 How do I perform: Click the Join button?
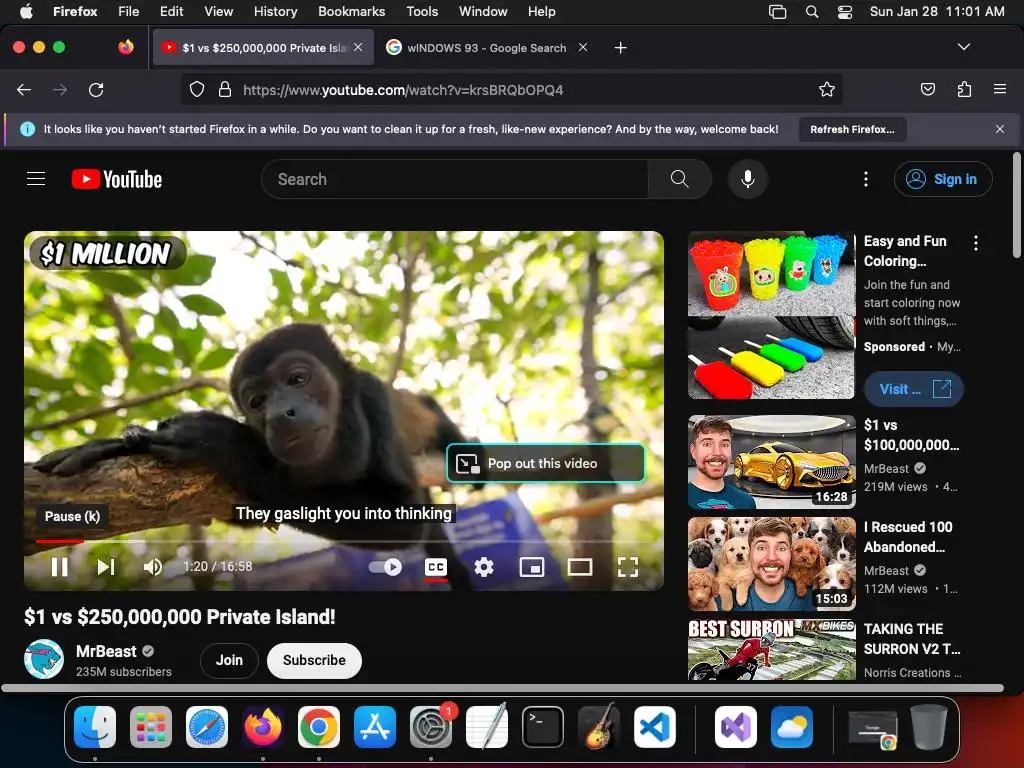tap(229, 660)
